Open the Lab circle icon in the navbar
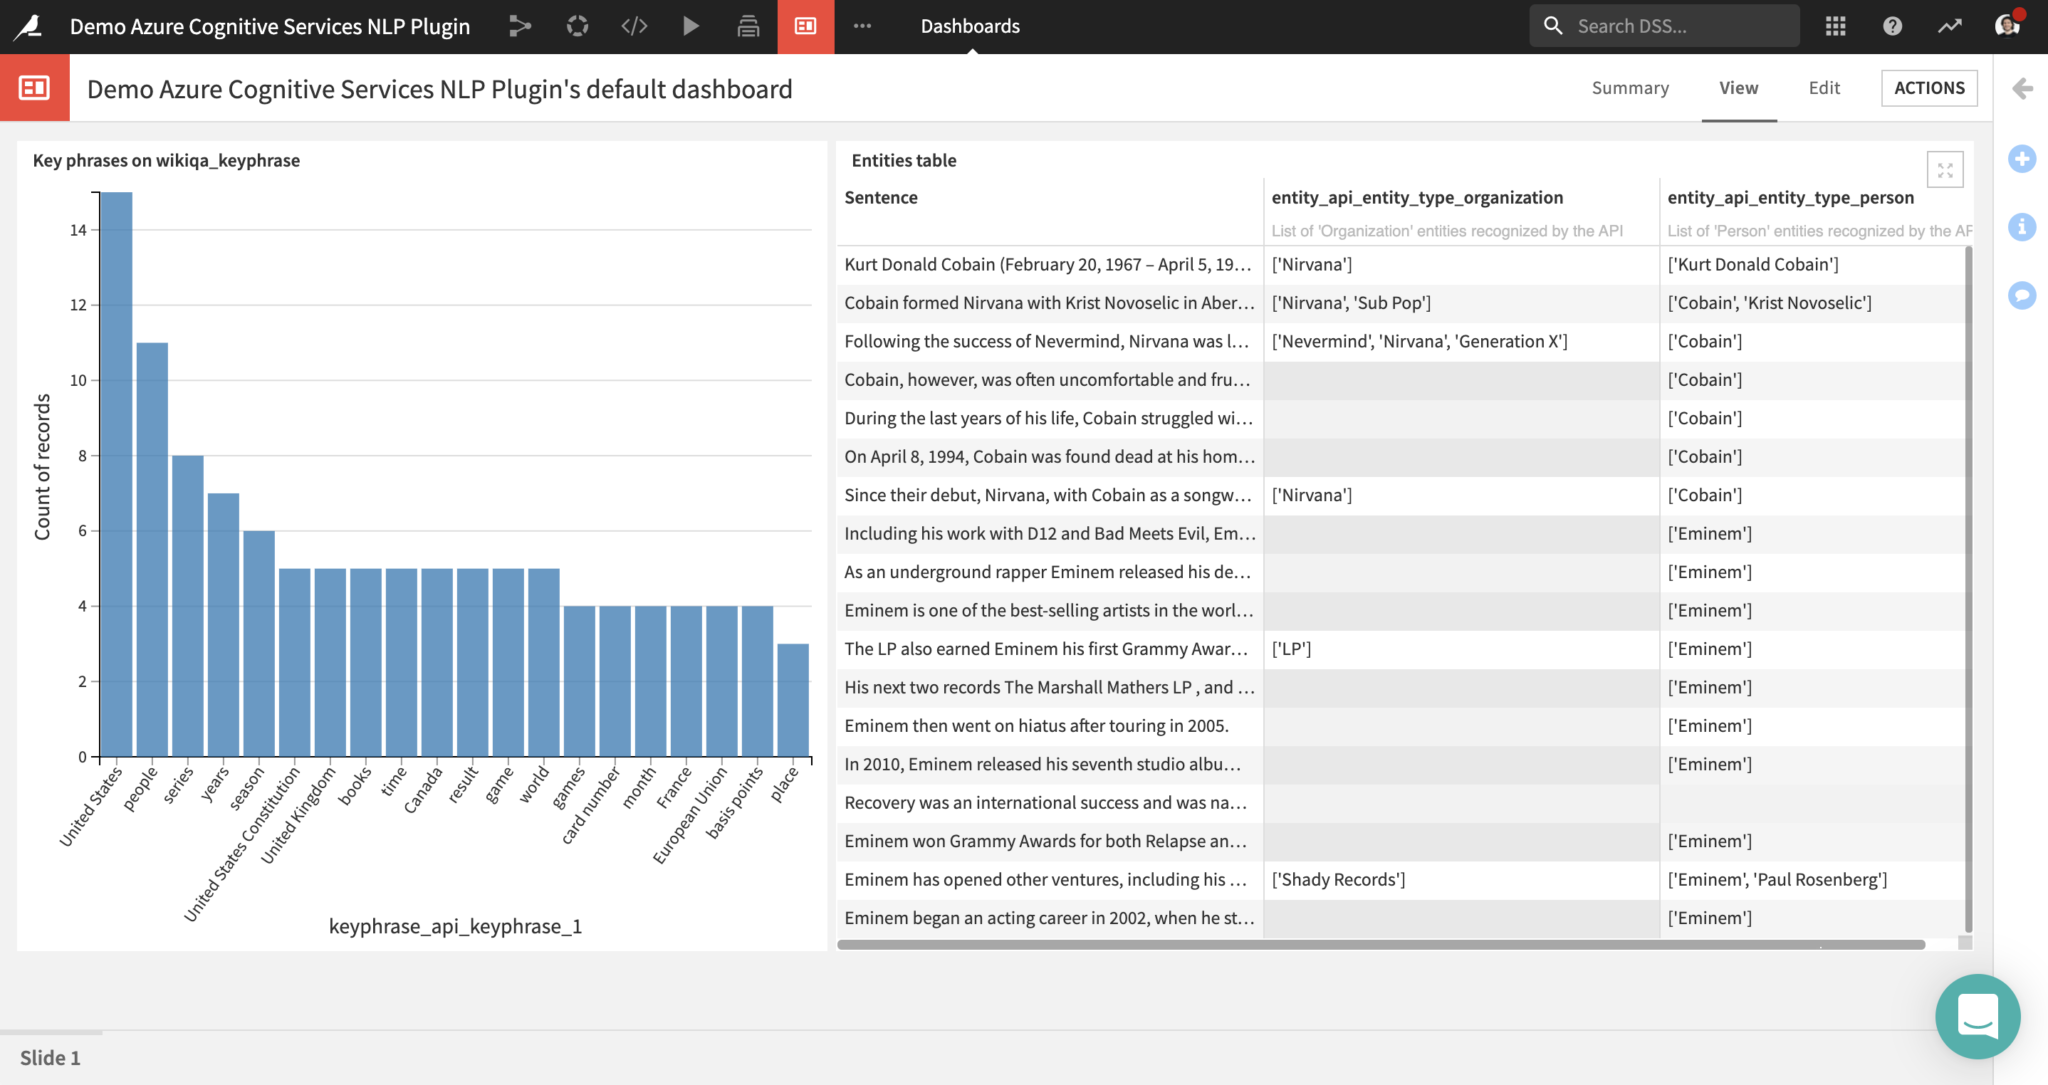2048x1085 pixels. 577,26
